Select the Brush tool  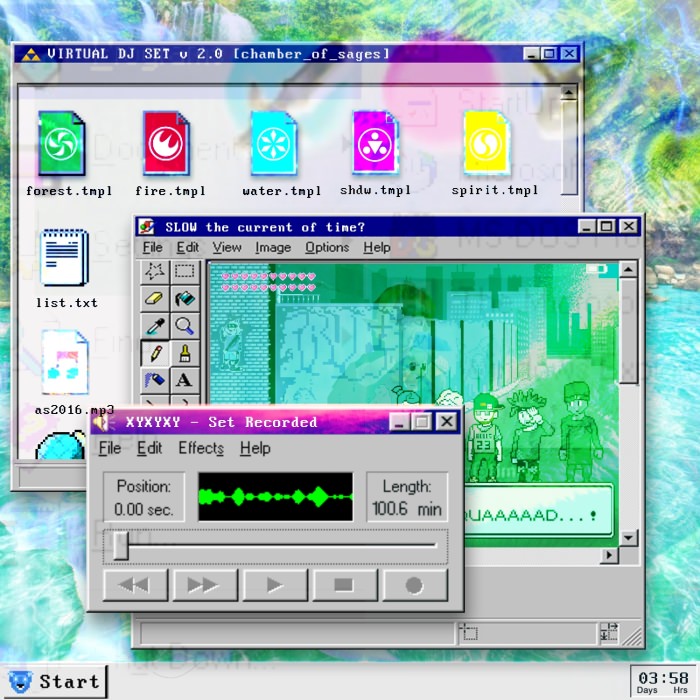184,354
